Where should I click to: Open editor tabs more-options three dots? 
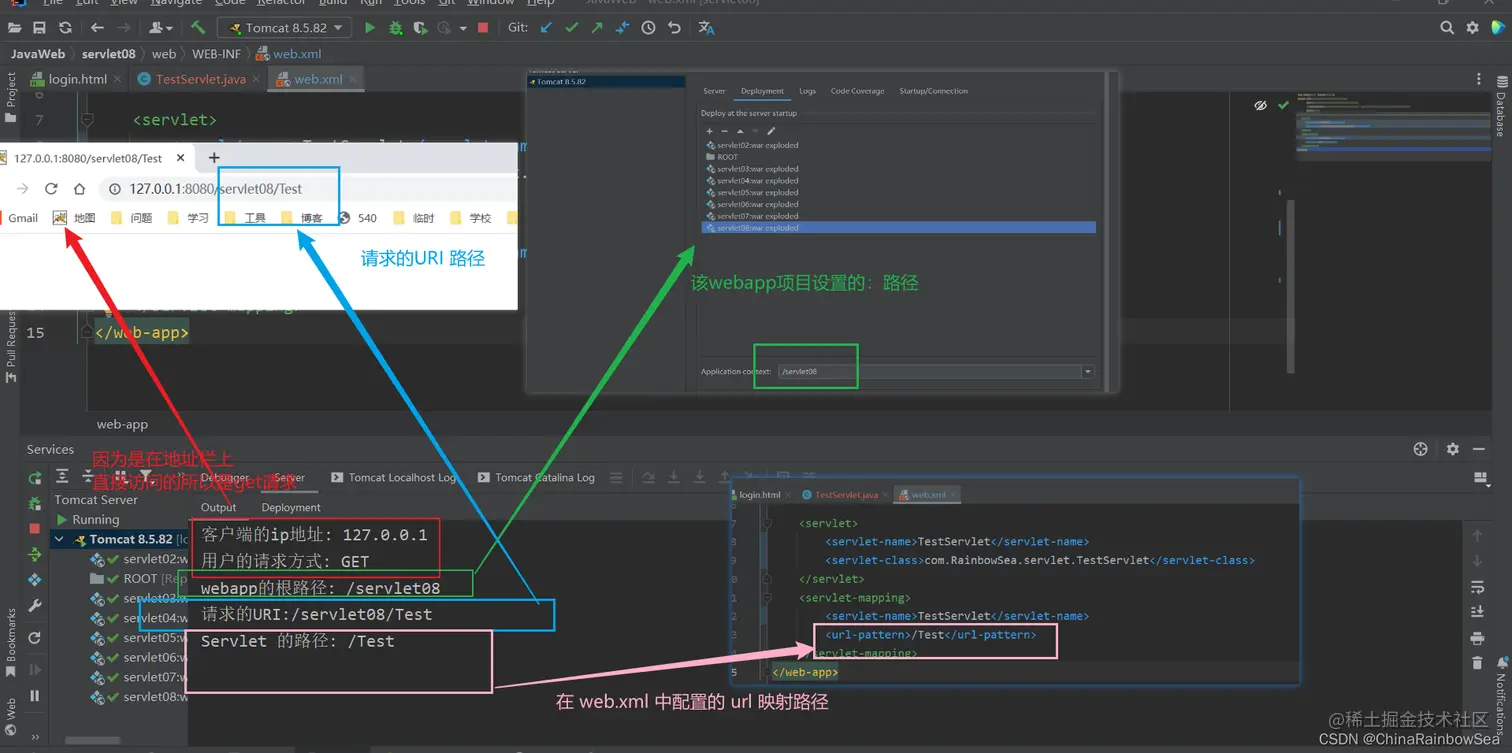1479,79
